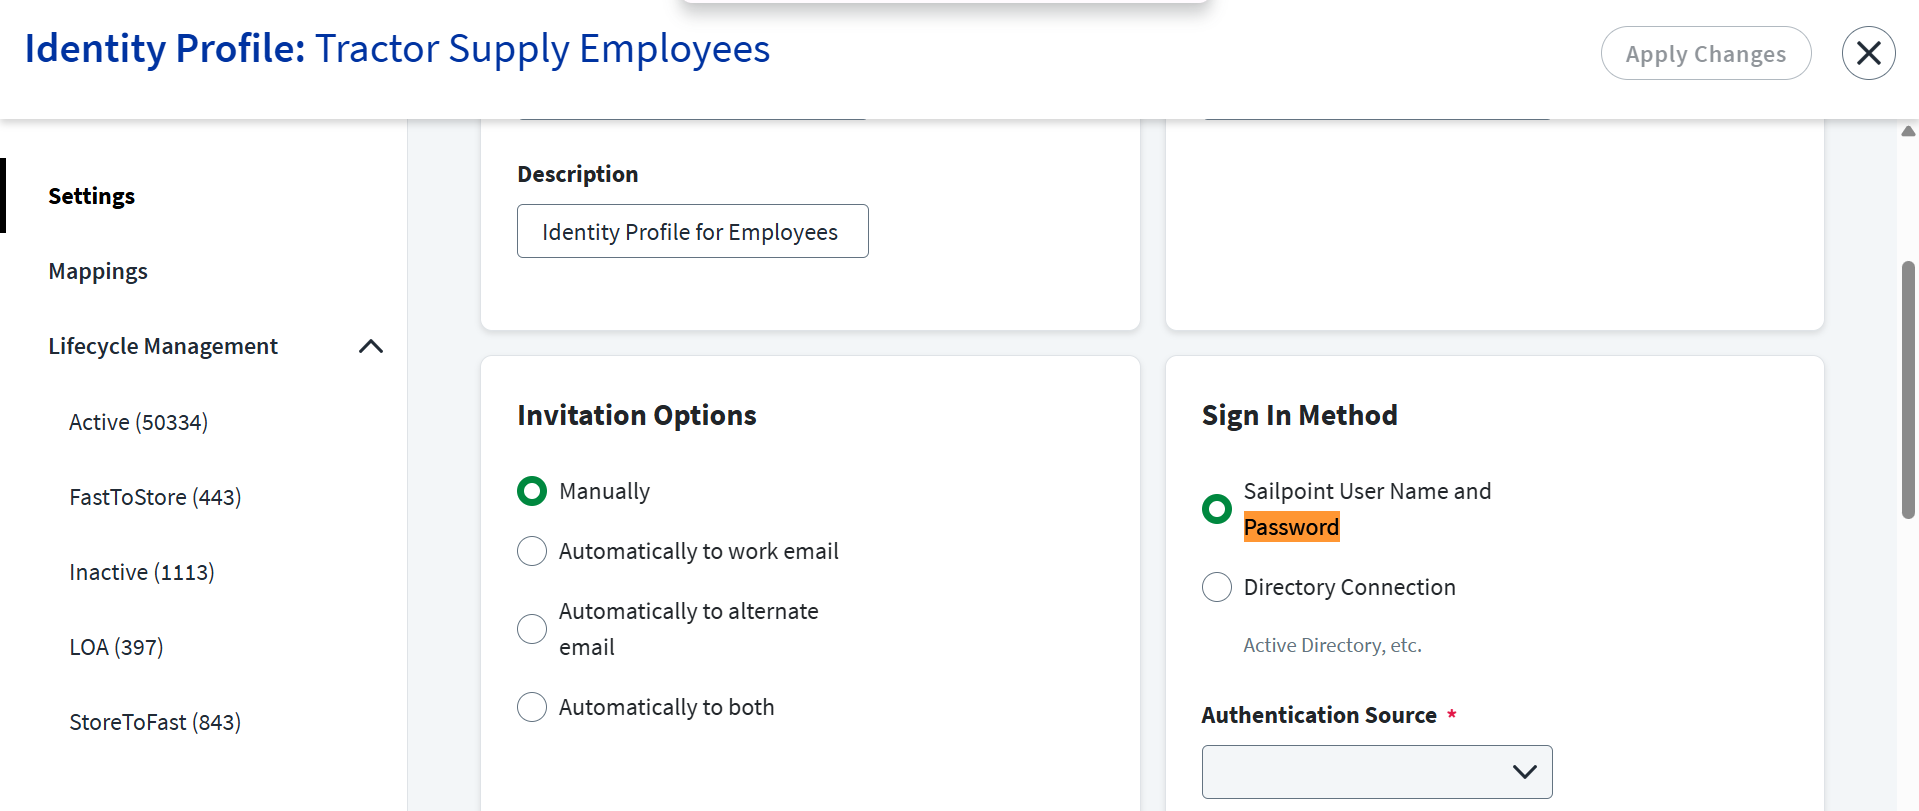1919x811 pixels.
Task: Open the Inactive (1113) lifecycle state
Action: [x=142, y=572]
